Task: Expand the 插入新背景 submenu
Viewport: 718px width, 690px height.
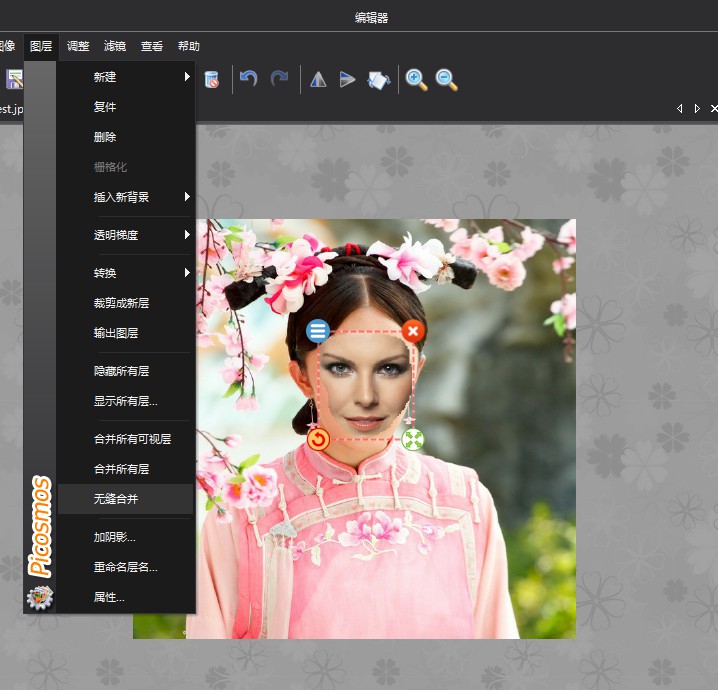Action: (x=126, y=197)
